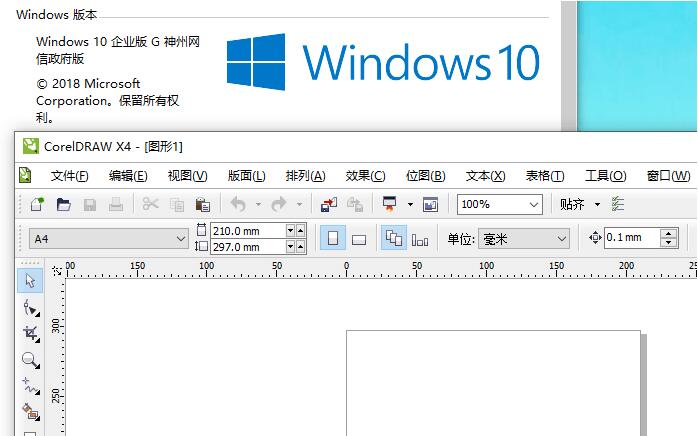Open the Application launcher icon
Viewport: 698px width, 436px height.
click(x=390, y=204)
